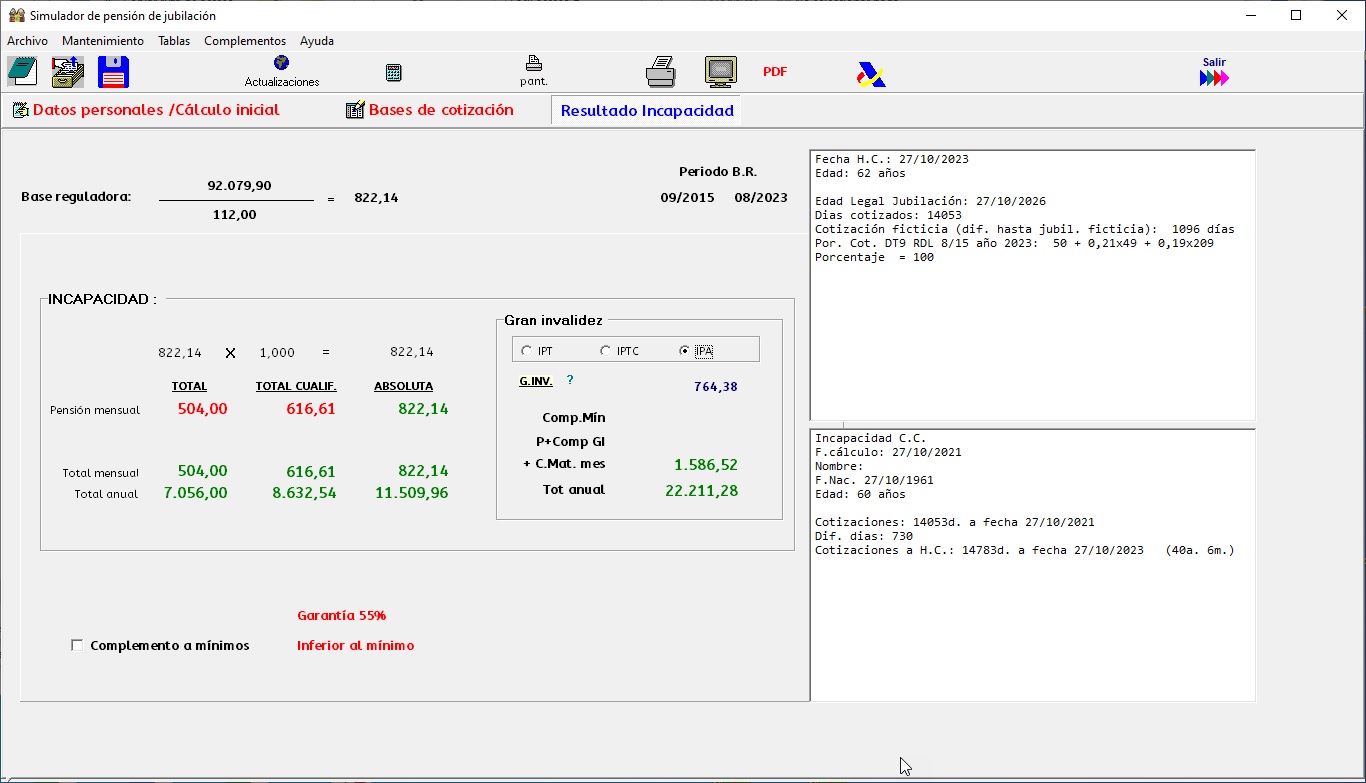Click the 764,38 gran invalidez value
Screen dimensions: 1366x783
pos(715,387)
